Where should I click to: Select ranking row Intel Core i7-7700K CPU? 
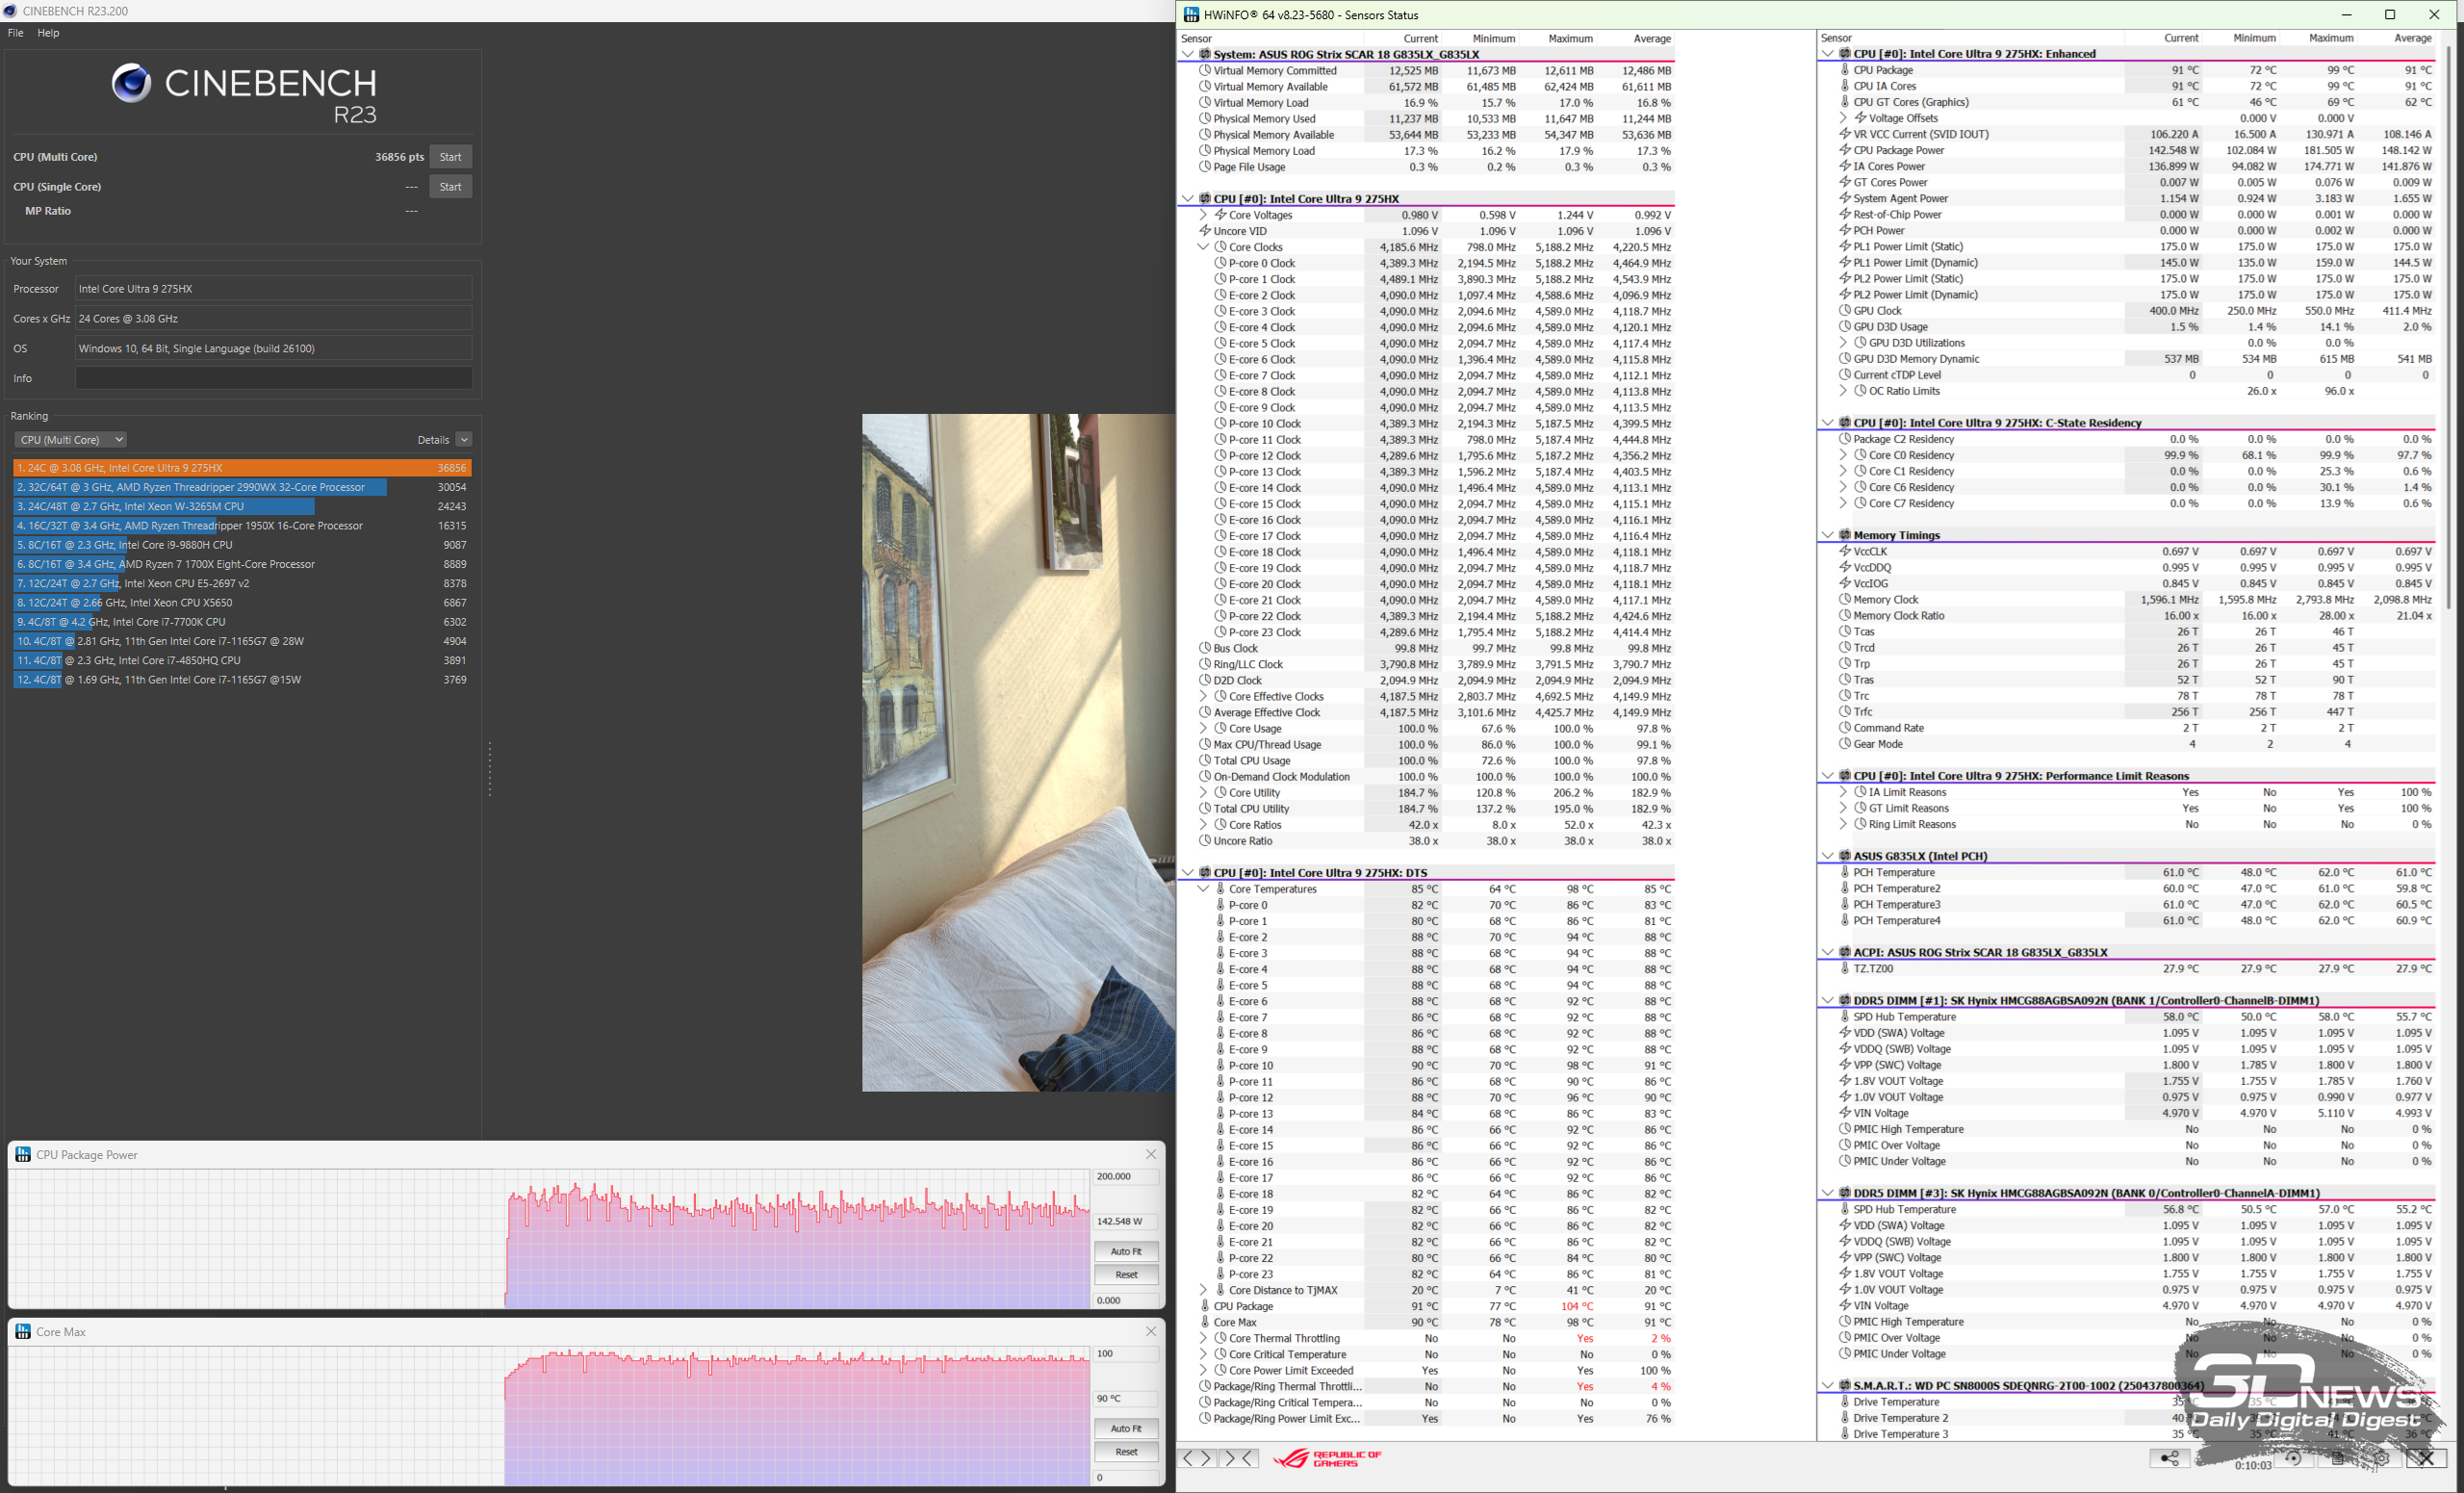pos(242,622)
